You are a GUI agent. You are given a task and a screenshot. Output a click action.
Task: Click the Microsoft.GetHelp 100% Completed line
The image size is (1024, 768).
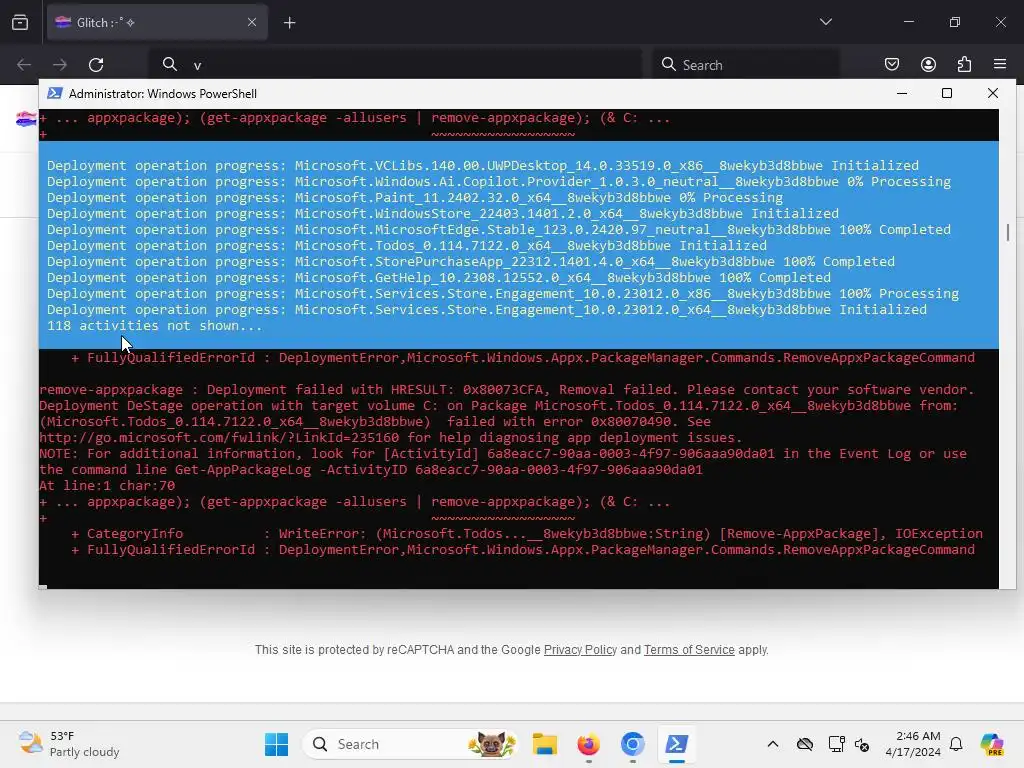439,278
